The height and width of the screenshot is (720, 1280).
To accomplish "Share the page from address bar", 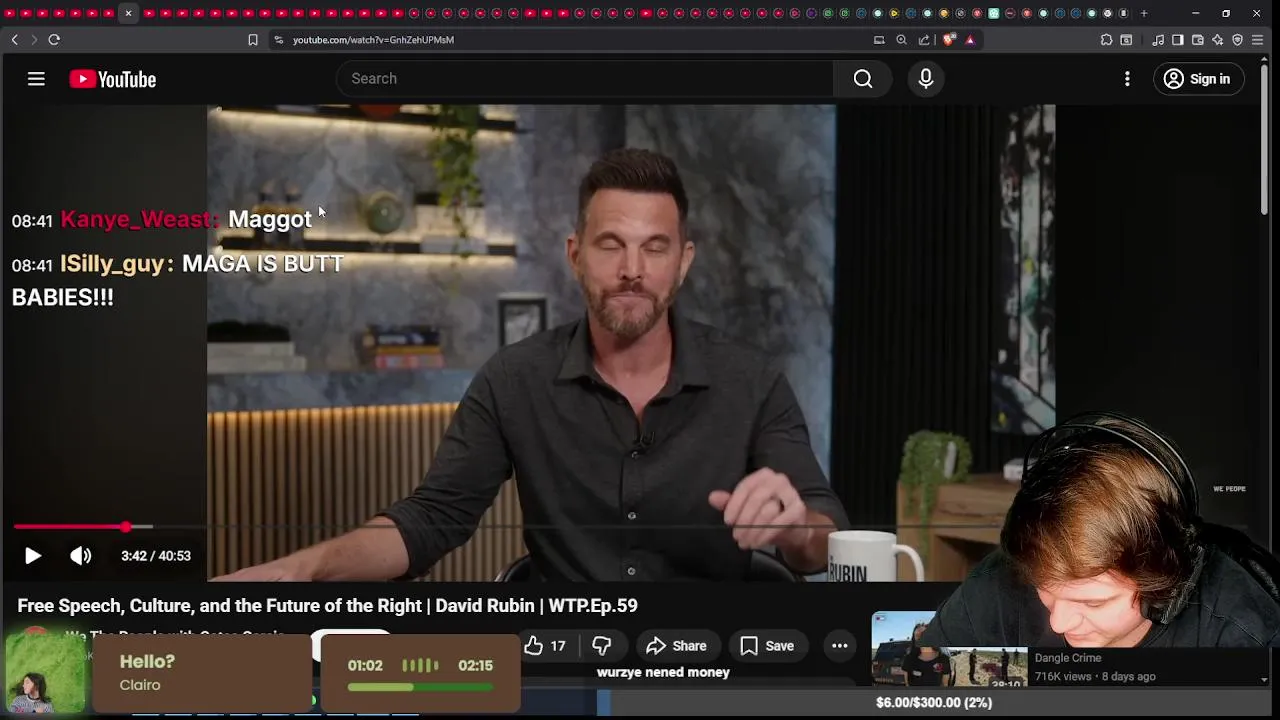I will click(x=924, y=40).
